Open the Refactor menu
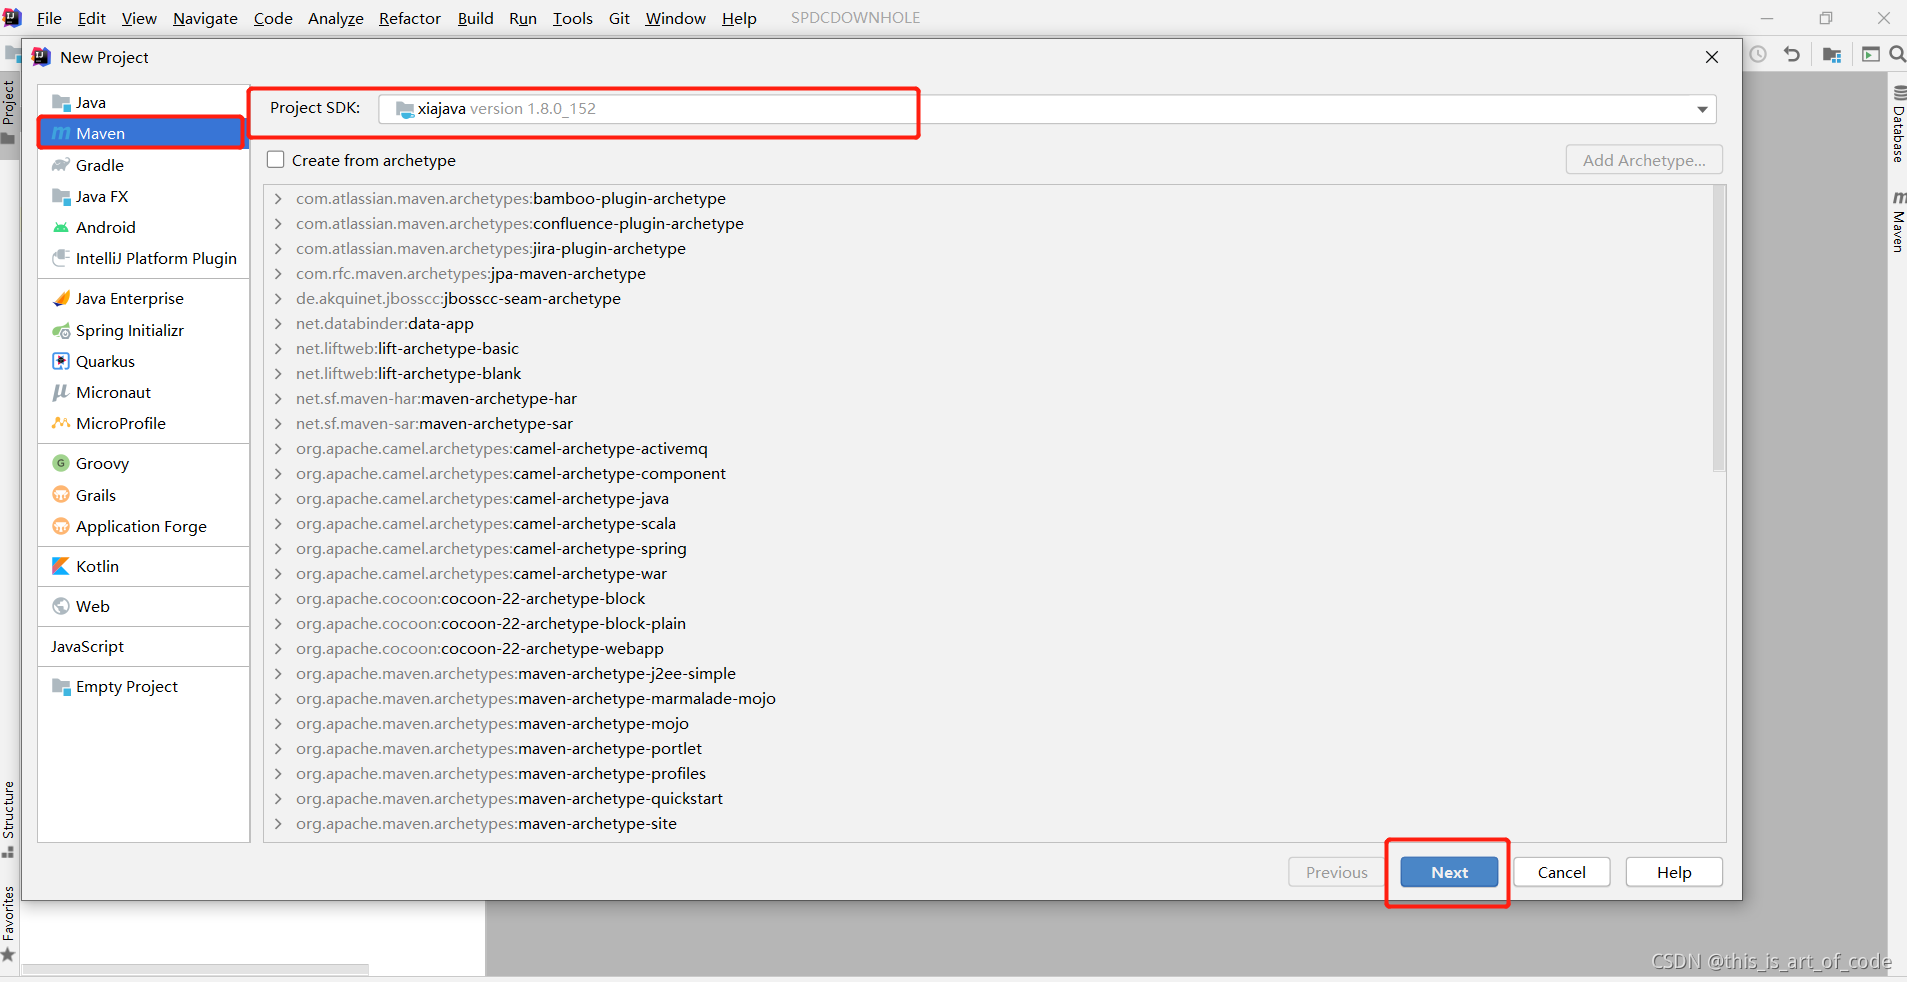 click(410, 18)
